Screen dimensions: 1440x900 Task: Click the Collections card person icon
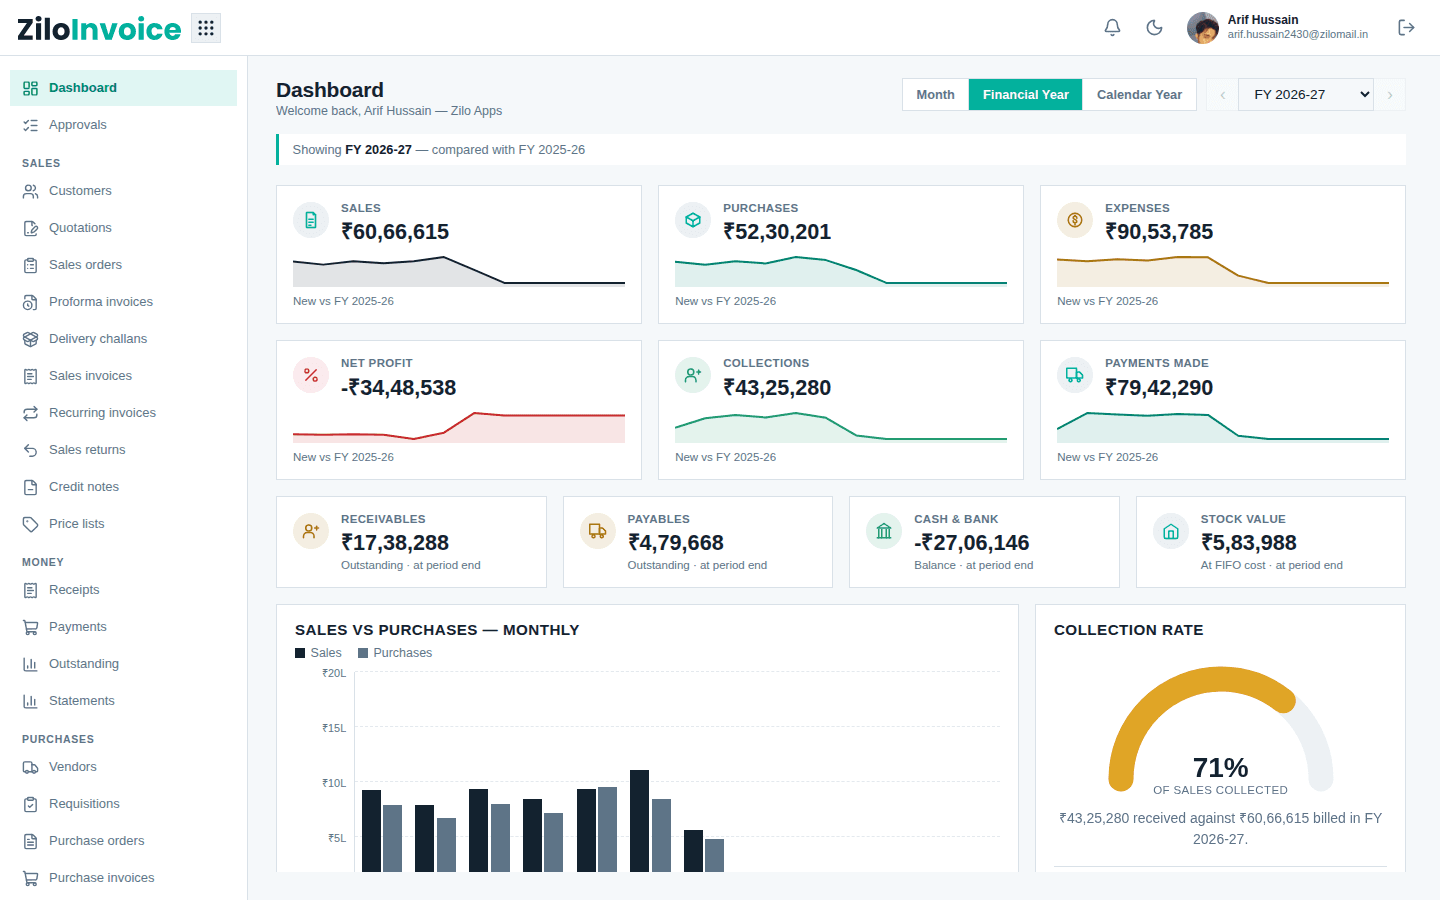(x=693, y=375)
